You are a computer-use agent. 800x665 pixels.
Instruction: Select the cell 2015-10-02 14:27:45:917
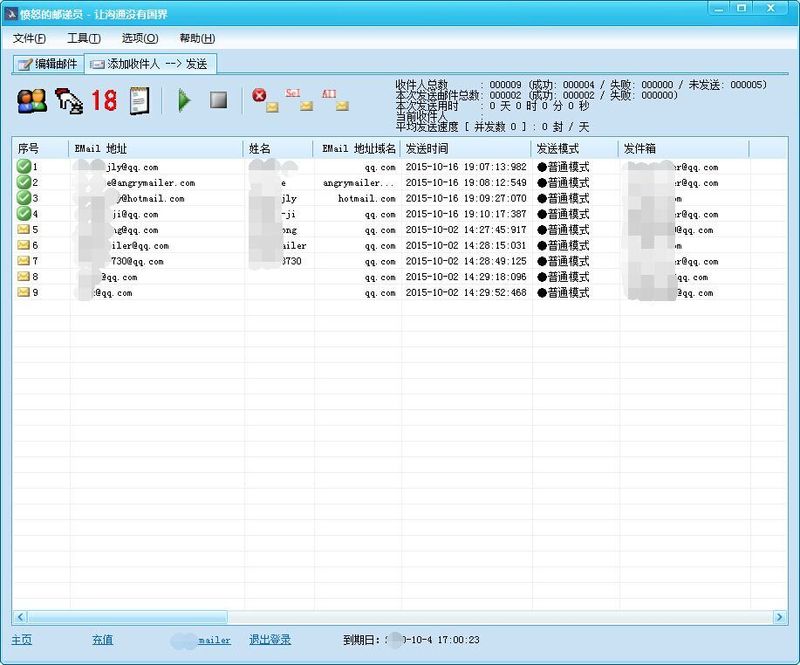(x=466, y=230)
